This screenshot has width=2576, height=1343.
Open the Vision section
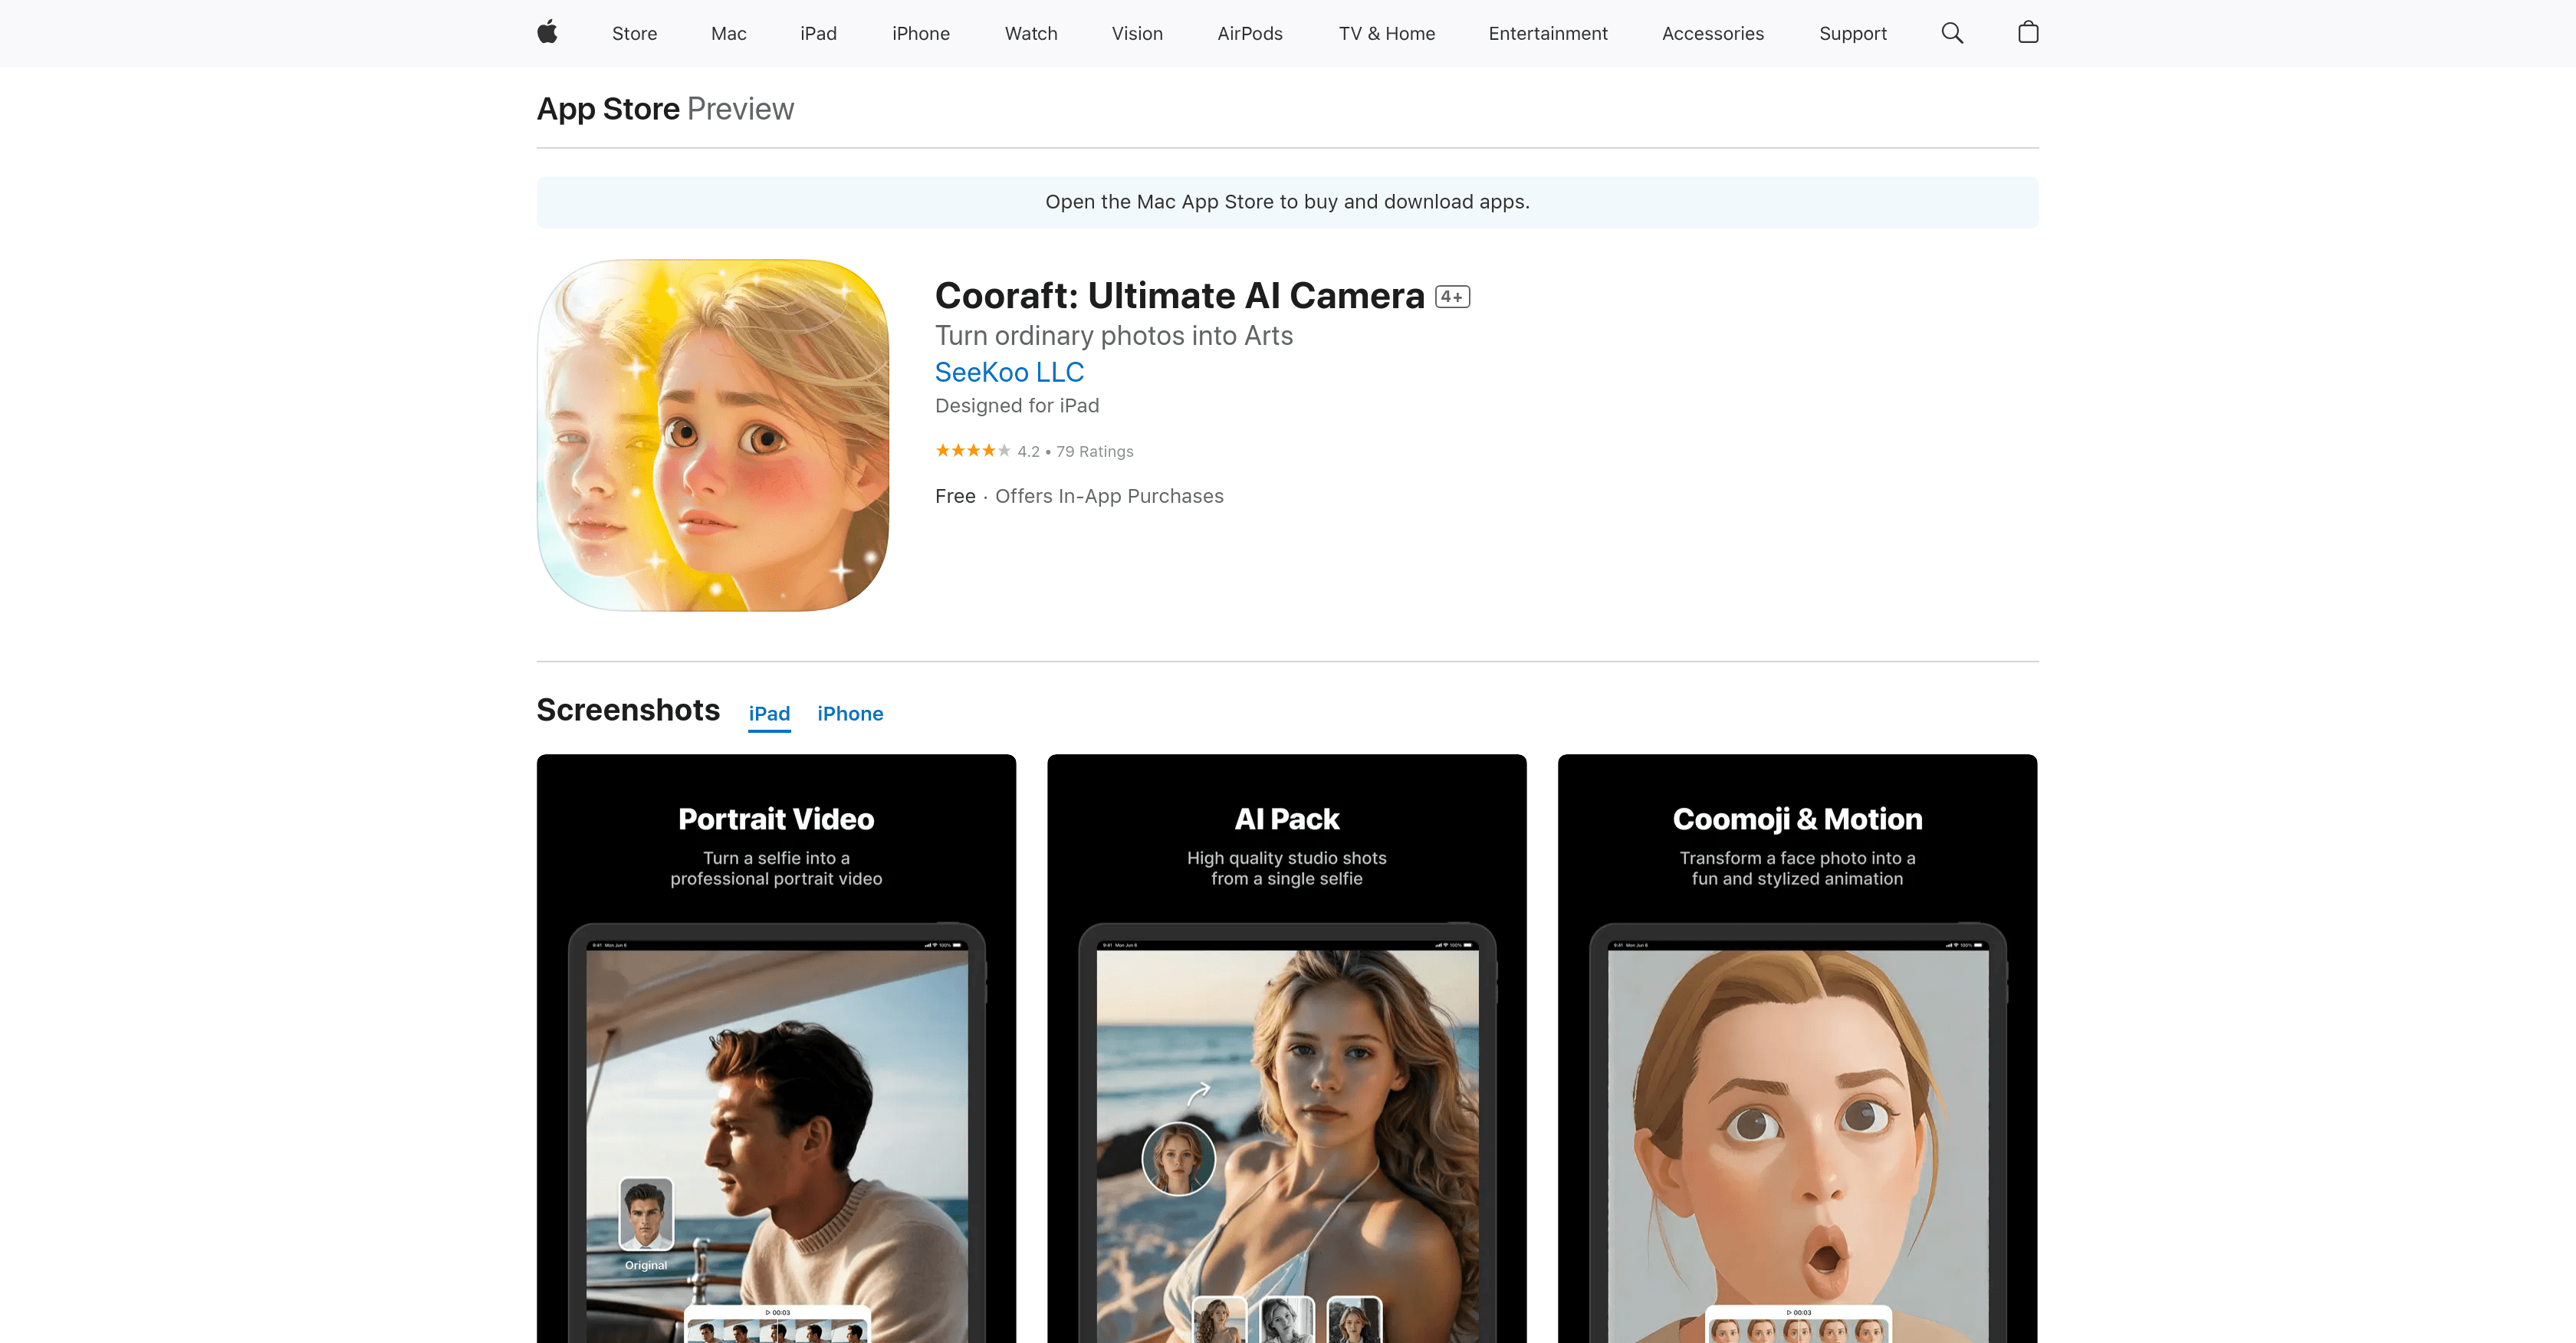(1137, 33)
